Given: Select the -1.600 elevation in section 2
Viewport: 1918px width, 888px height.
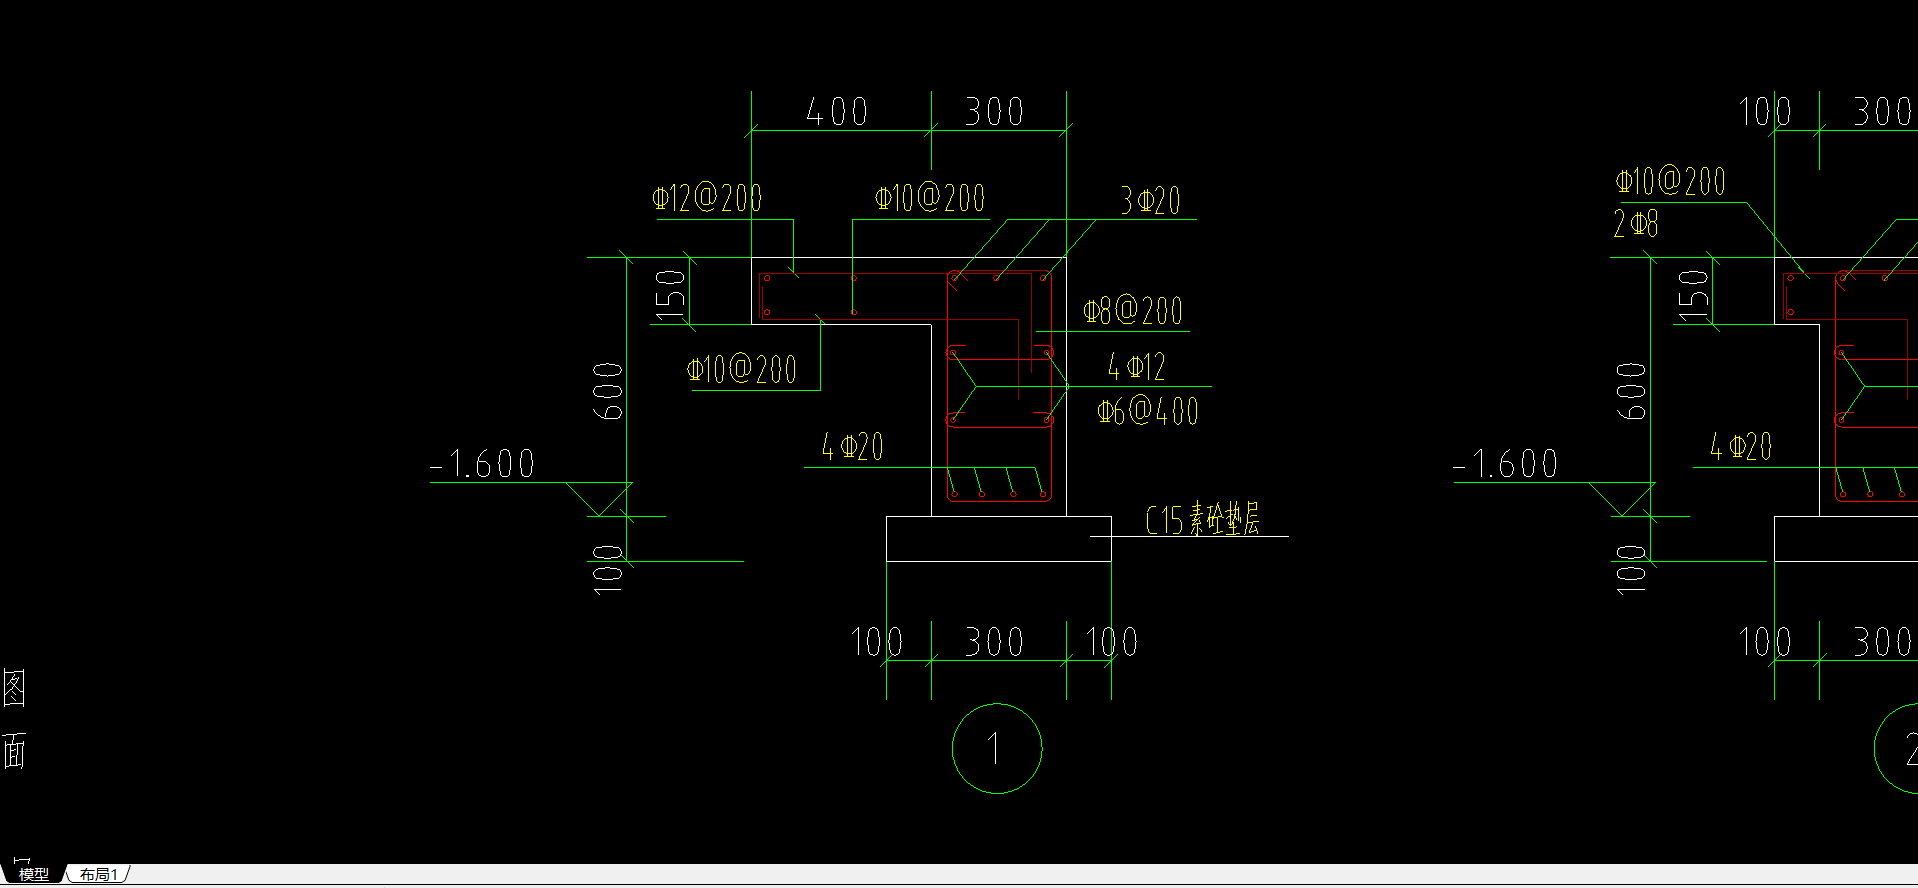Looking at the screenshot, I should [1506, 464].
